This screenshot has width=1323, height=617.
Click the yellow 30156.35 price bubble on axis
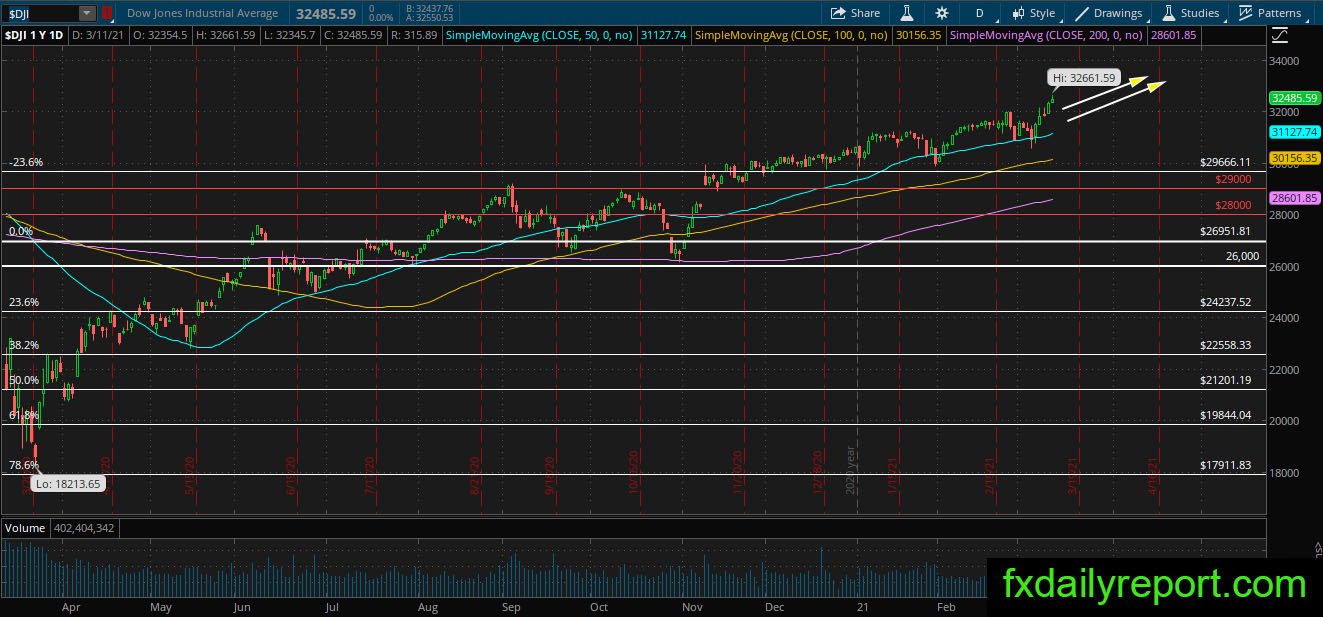(x=1293, y=158)
